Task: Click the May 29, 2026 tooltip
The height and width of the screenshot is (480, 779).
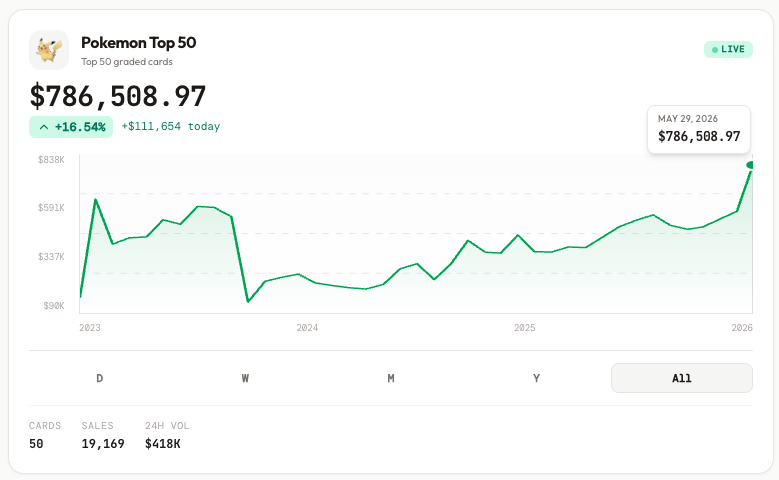Action: point(699,129)
